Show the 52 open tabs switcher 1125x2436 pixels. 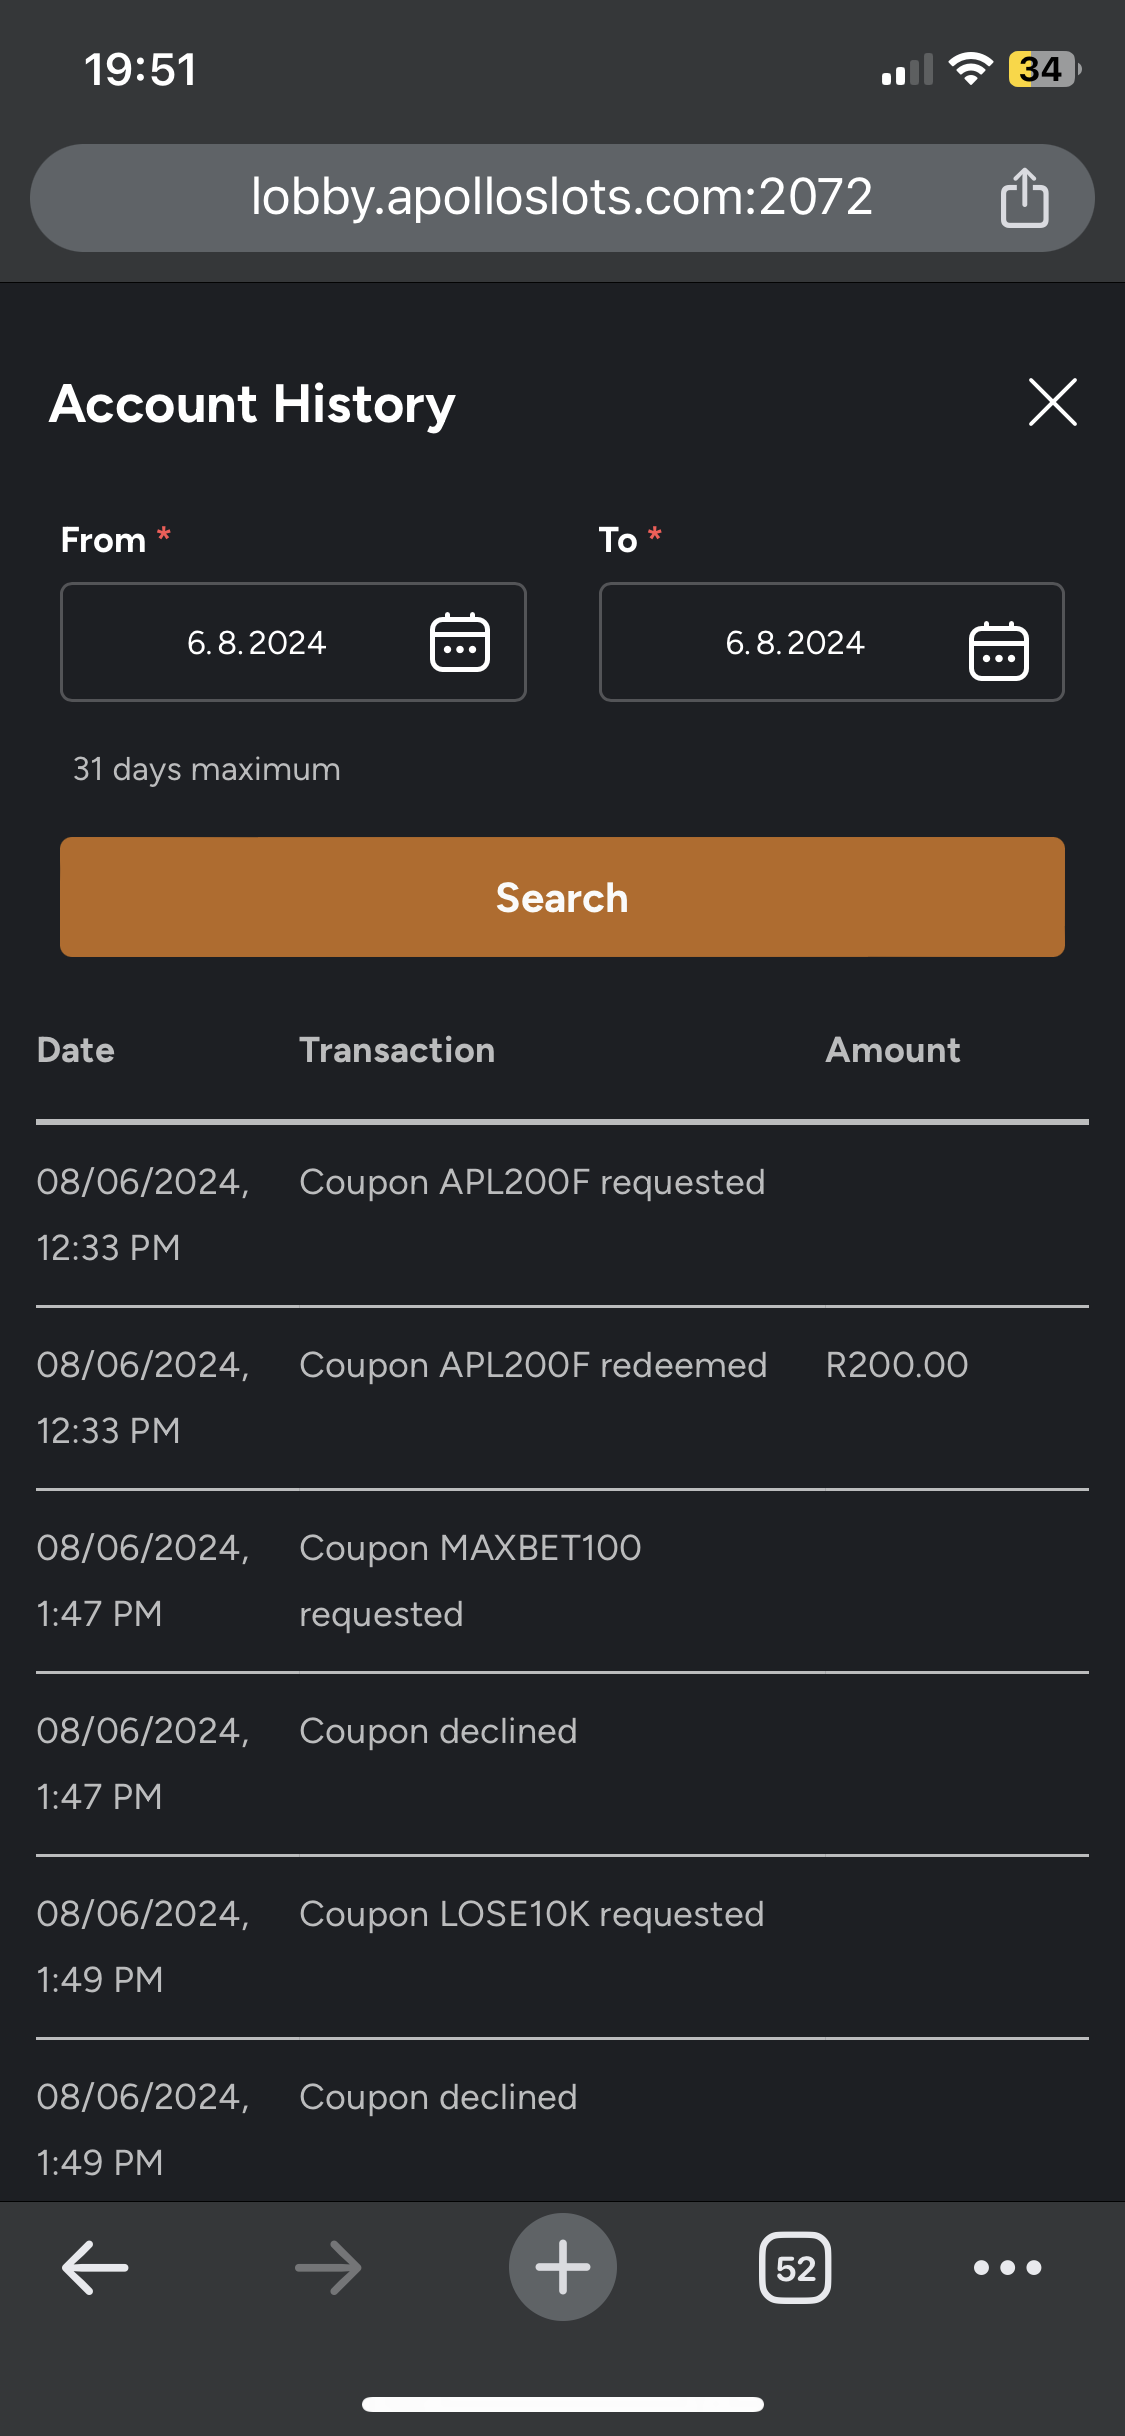tap(795, 2267)
